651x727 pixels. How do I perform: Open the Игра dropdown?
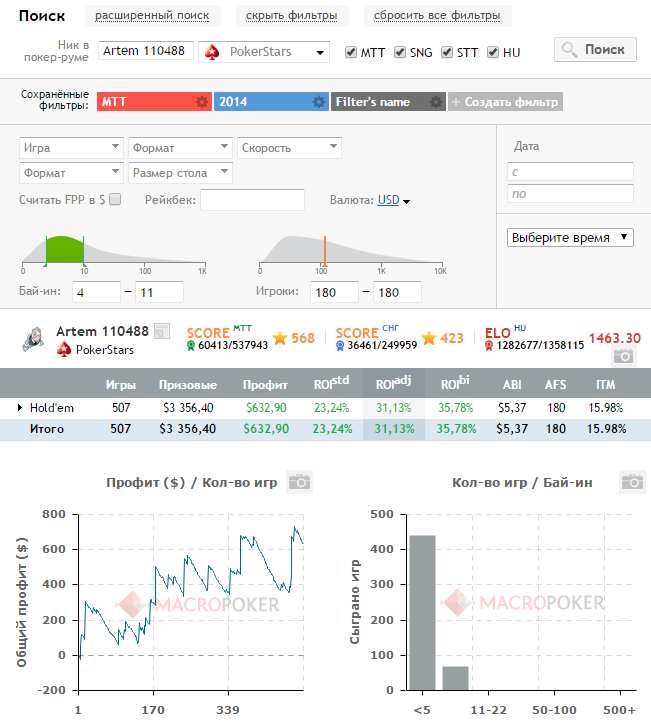click(71, 148)
